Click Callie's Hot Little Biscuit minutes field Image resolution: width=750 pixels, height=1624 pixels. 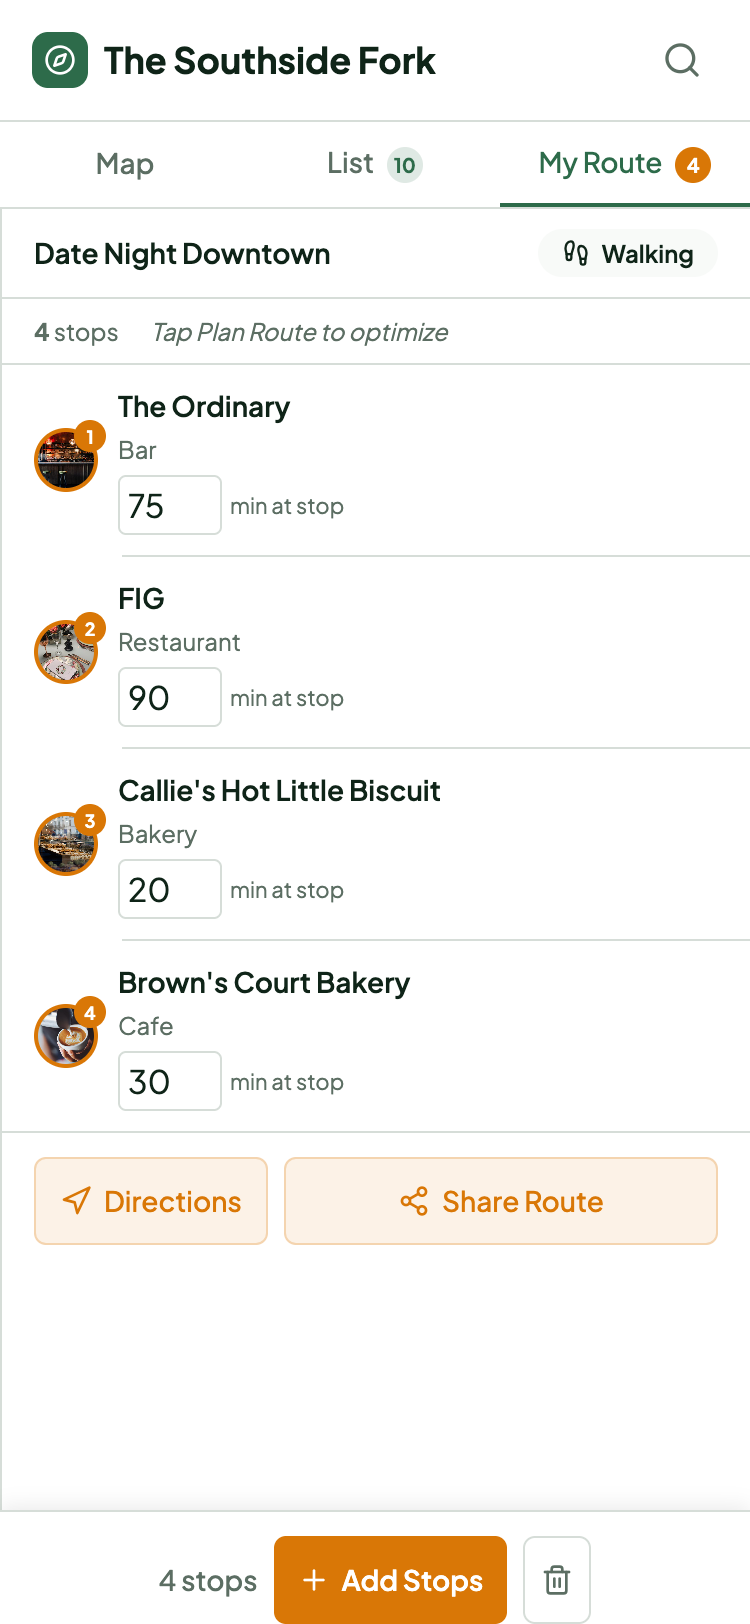tap(169, 889)
